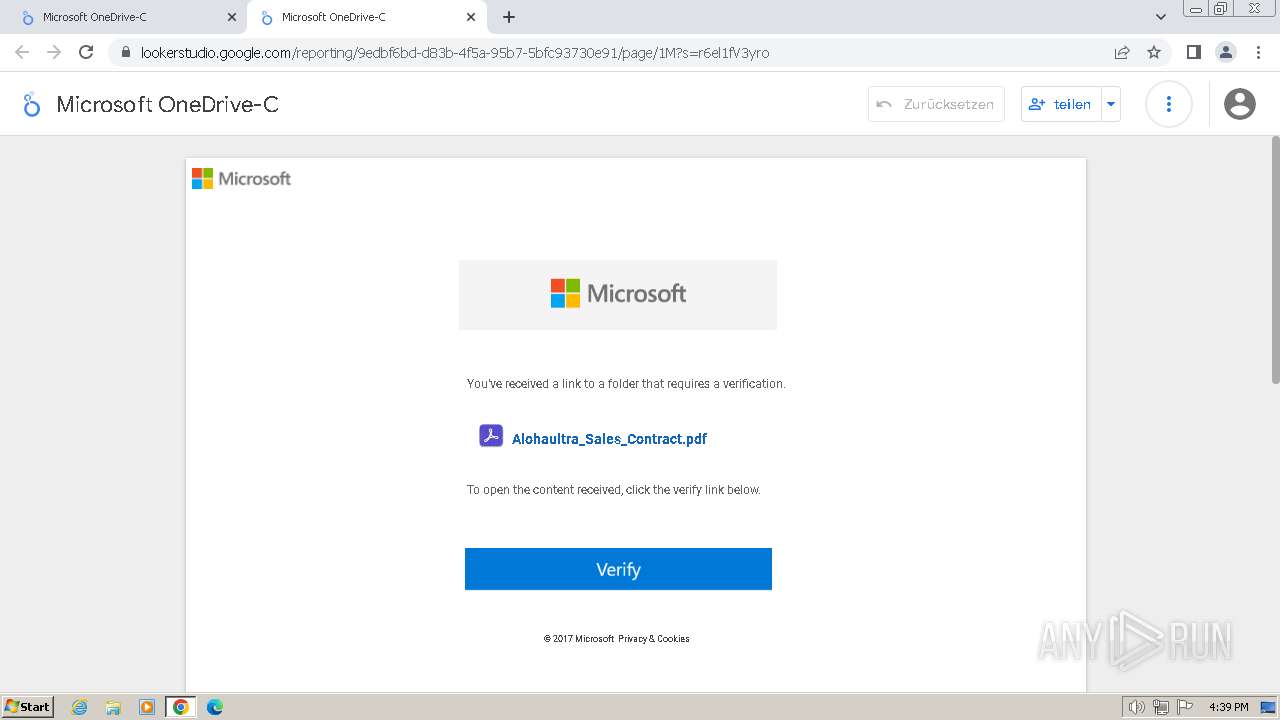Toggle the browser side panel
Viewport: 1280px width, 720px height.
(1193, 52)
